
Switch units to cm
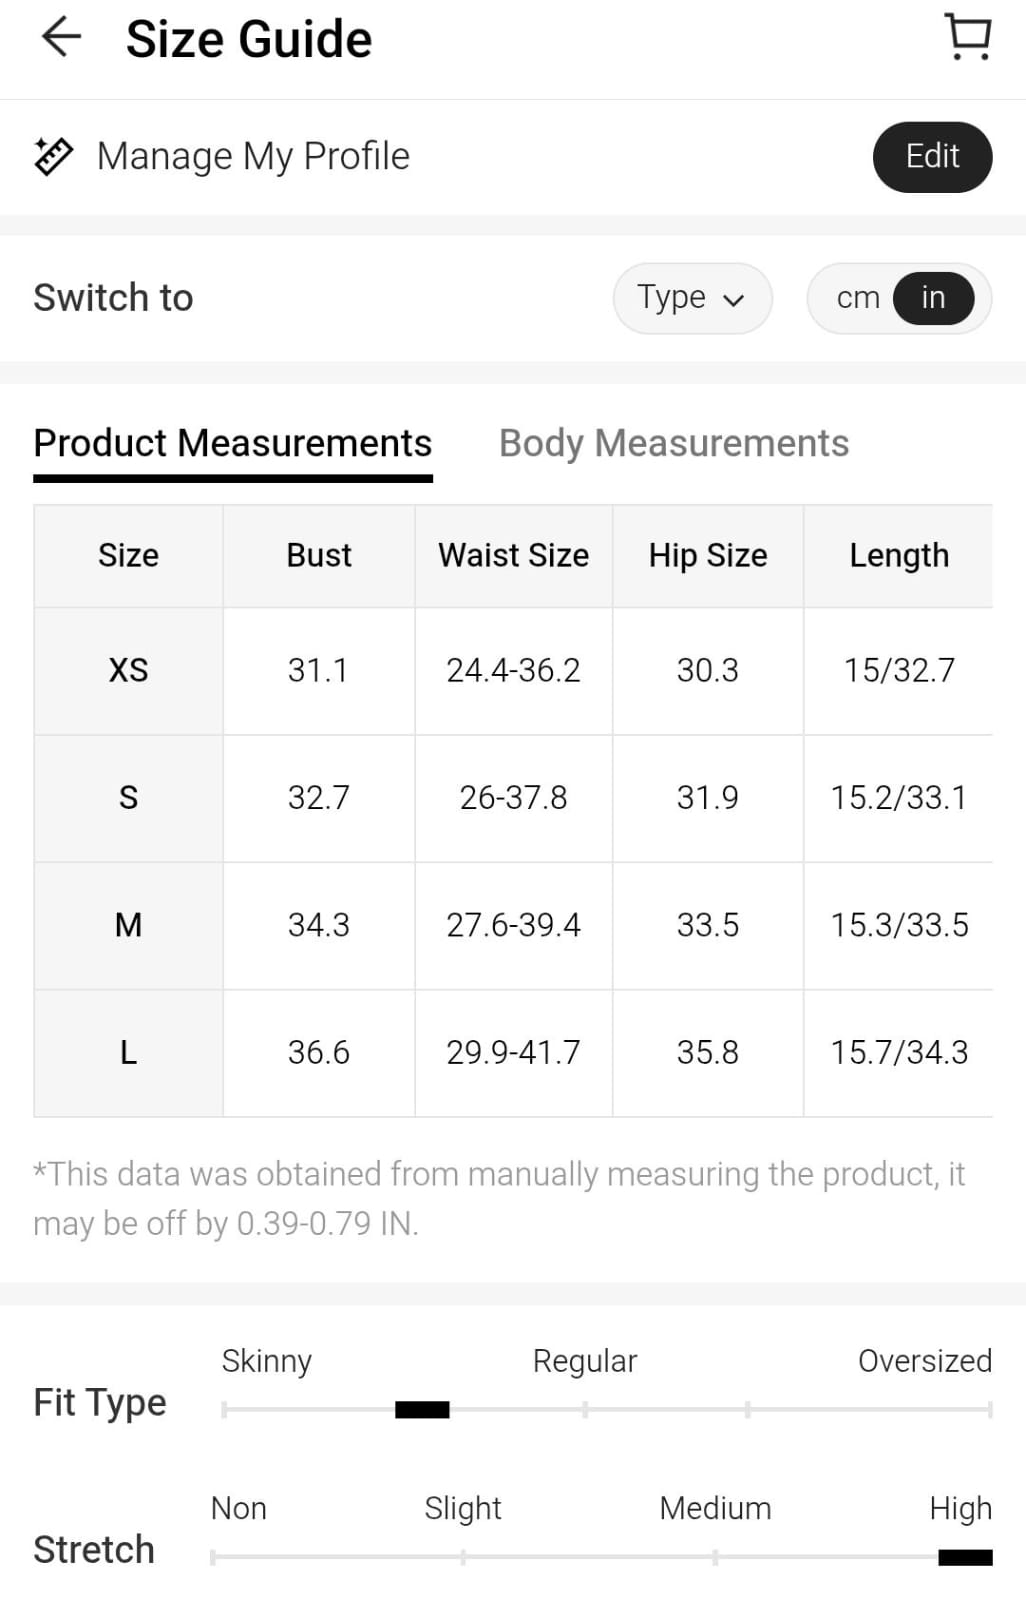(858, 298)
